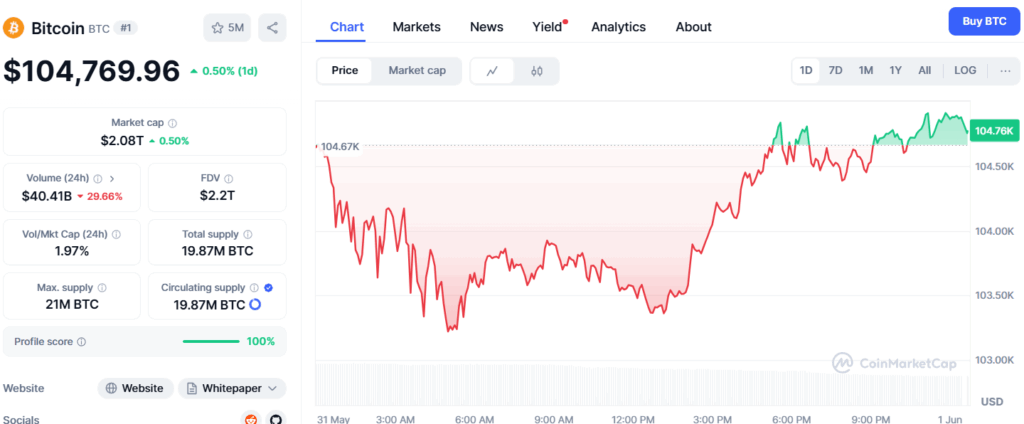This screenshot has height=424, width=1024.
Task: Click the verified badge by Circulating supply
Action: tap(268, 287)
